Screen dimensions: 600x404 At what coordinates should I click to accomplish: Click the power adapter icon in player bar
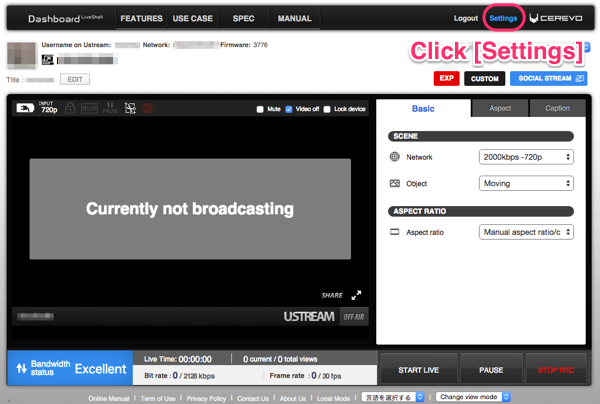pos(25,108)
